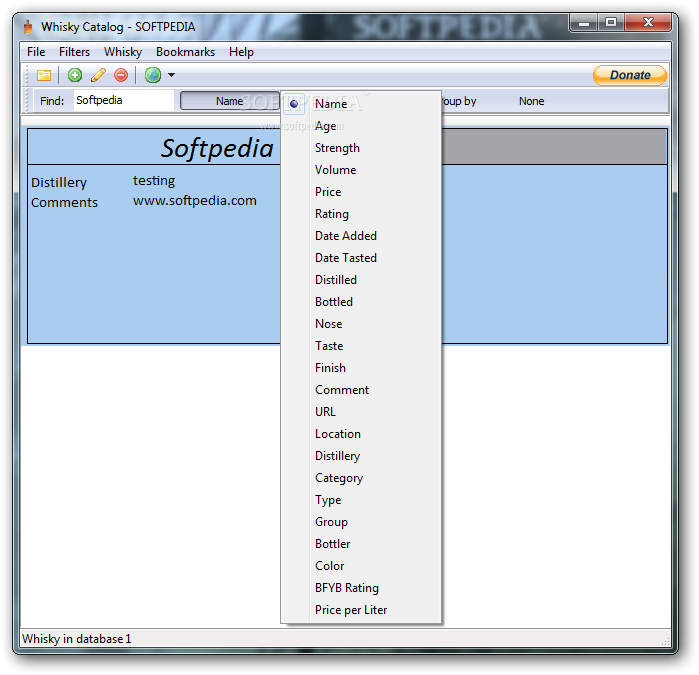Choose Price per Liter from the menu
Image resolution: width=699 pixels, height=675 pixels.
click(362, 609)
